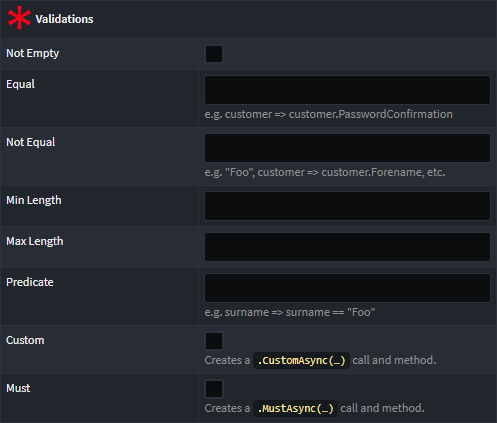Click the .CustomAsync(...) code snippet
Screen dimensions: 497x423
301,360
